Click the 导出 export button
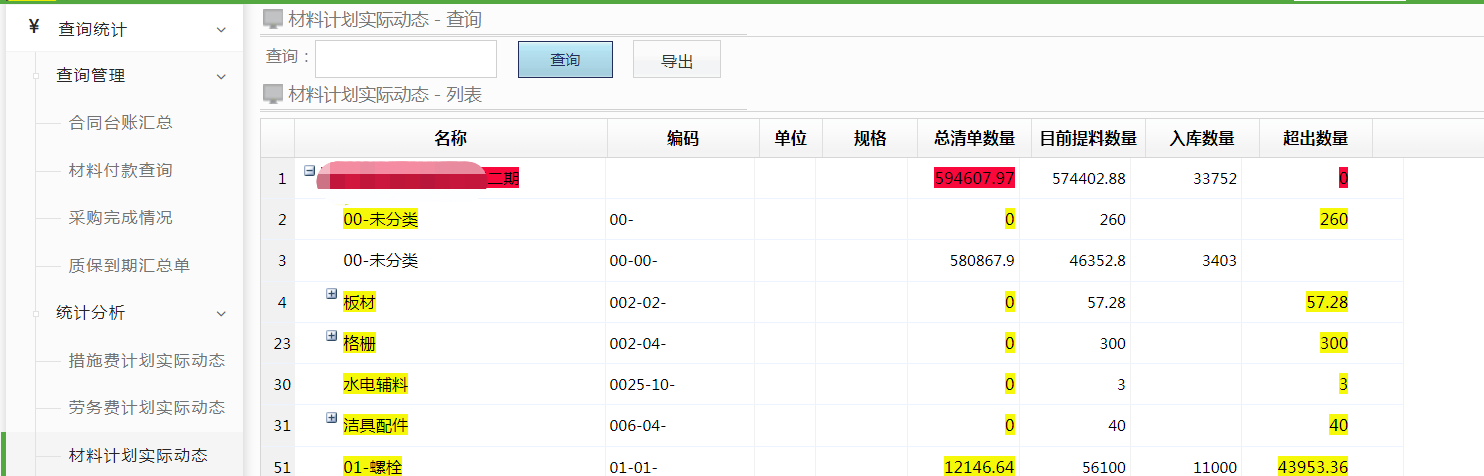1484x476 pixels. click(x=676, y=60)
